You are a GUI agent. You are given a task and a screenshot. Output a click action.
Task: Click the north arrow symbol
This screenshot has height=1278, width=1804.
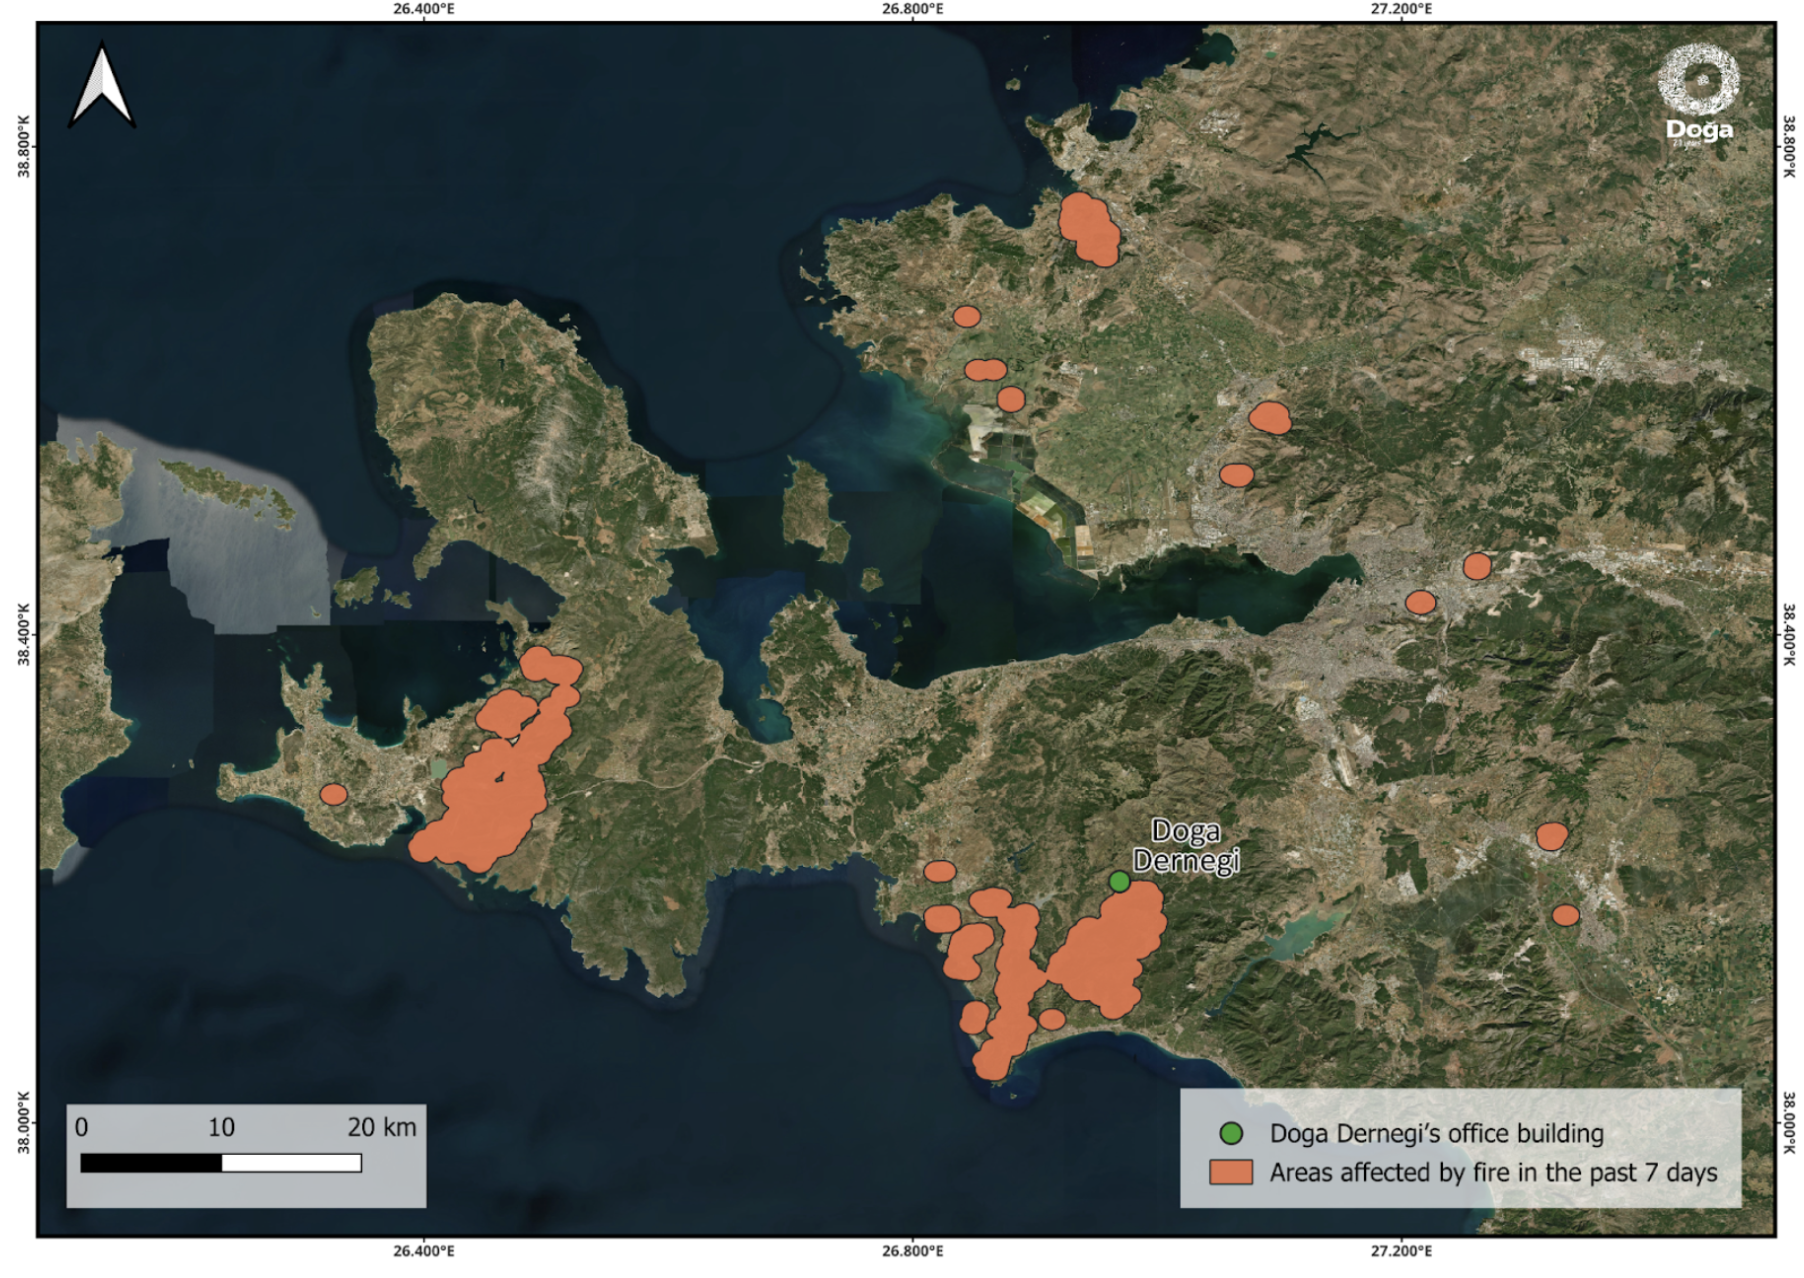click(x=102, y=86)
